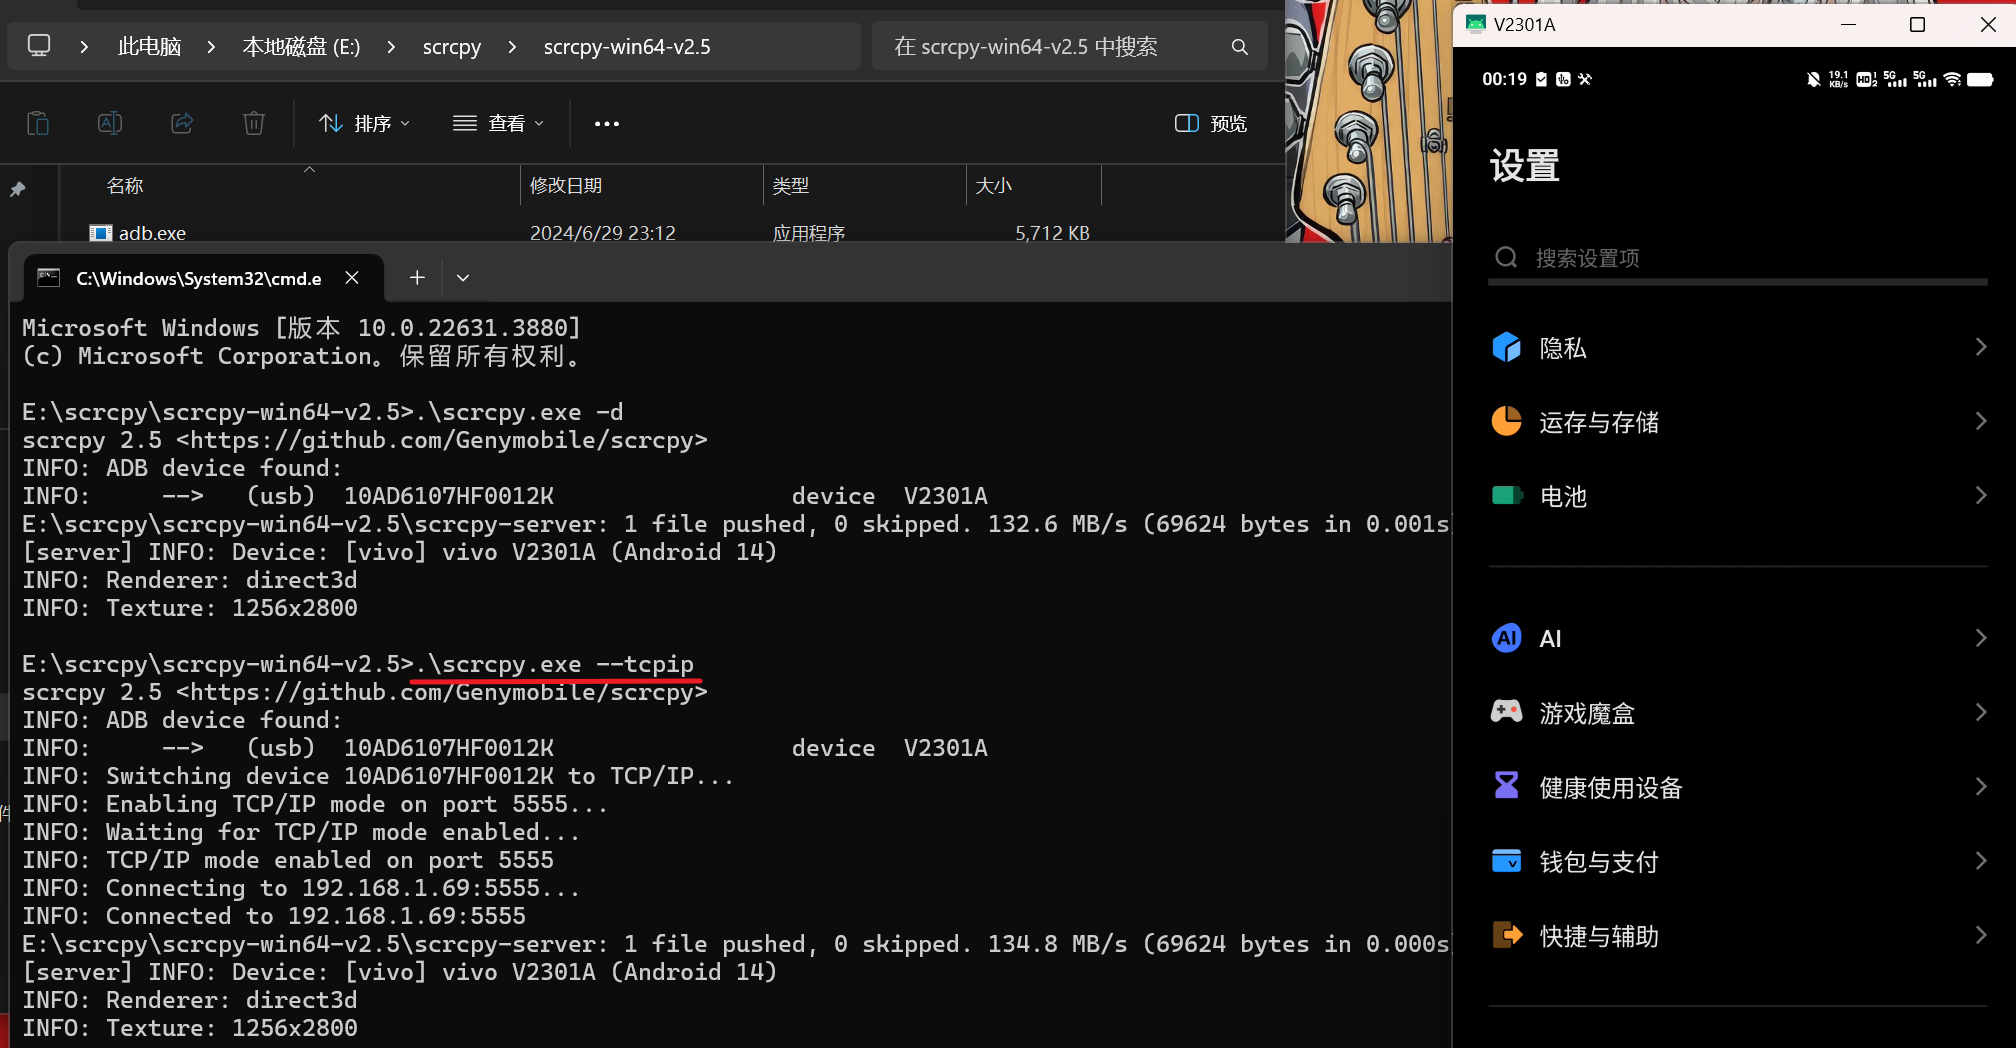Navigate to scrcpy folder in breadcrumb

pos(452,47)
